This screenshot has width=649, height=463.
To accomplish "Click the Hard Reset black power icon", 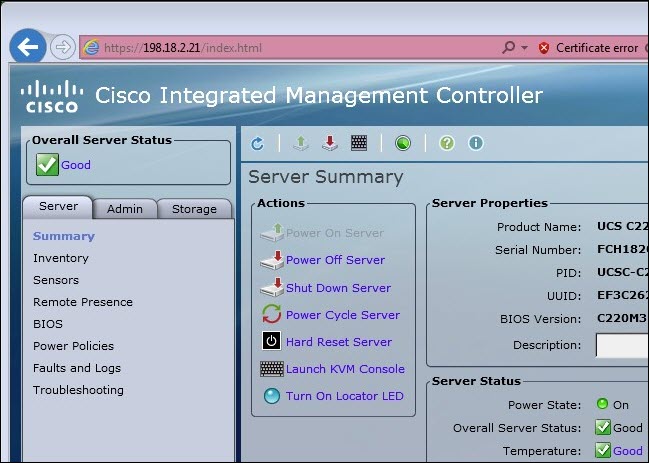I will click(272, 341).
